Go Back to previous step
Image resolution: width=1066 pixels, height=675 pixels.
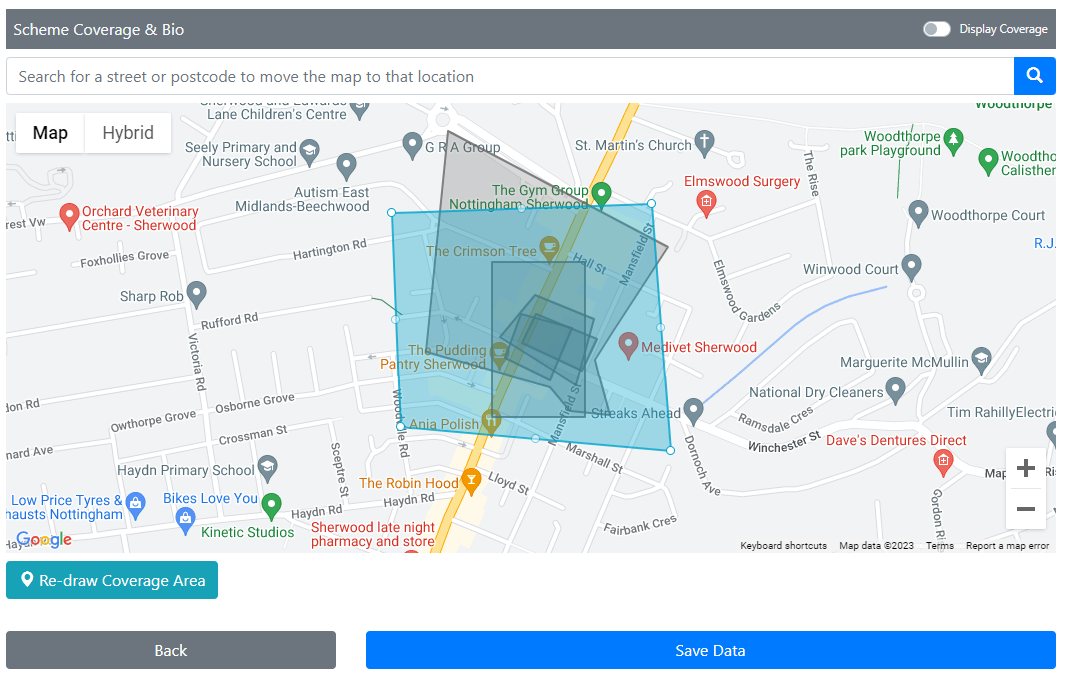171,650
